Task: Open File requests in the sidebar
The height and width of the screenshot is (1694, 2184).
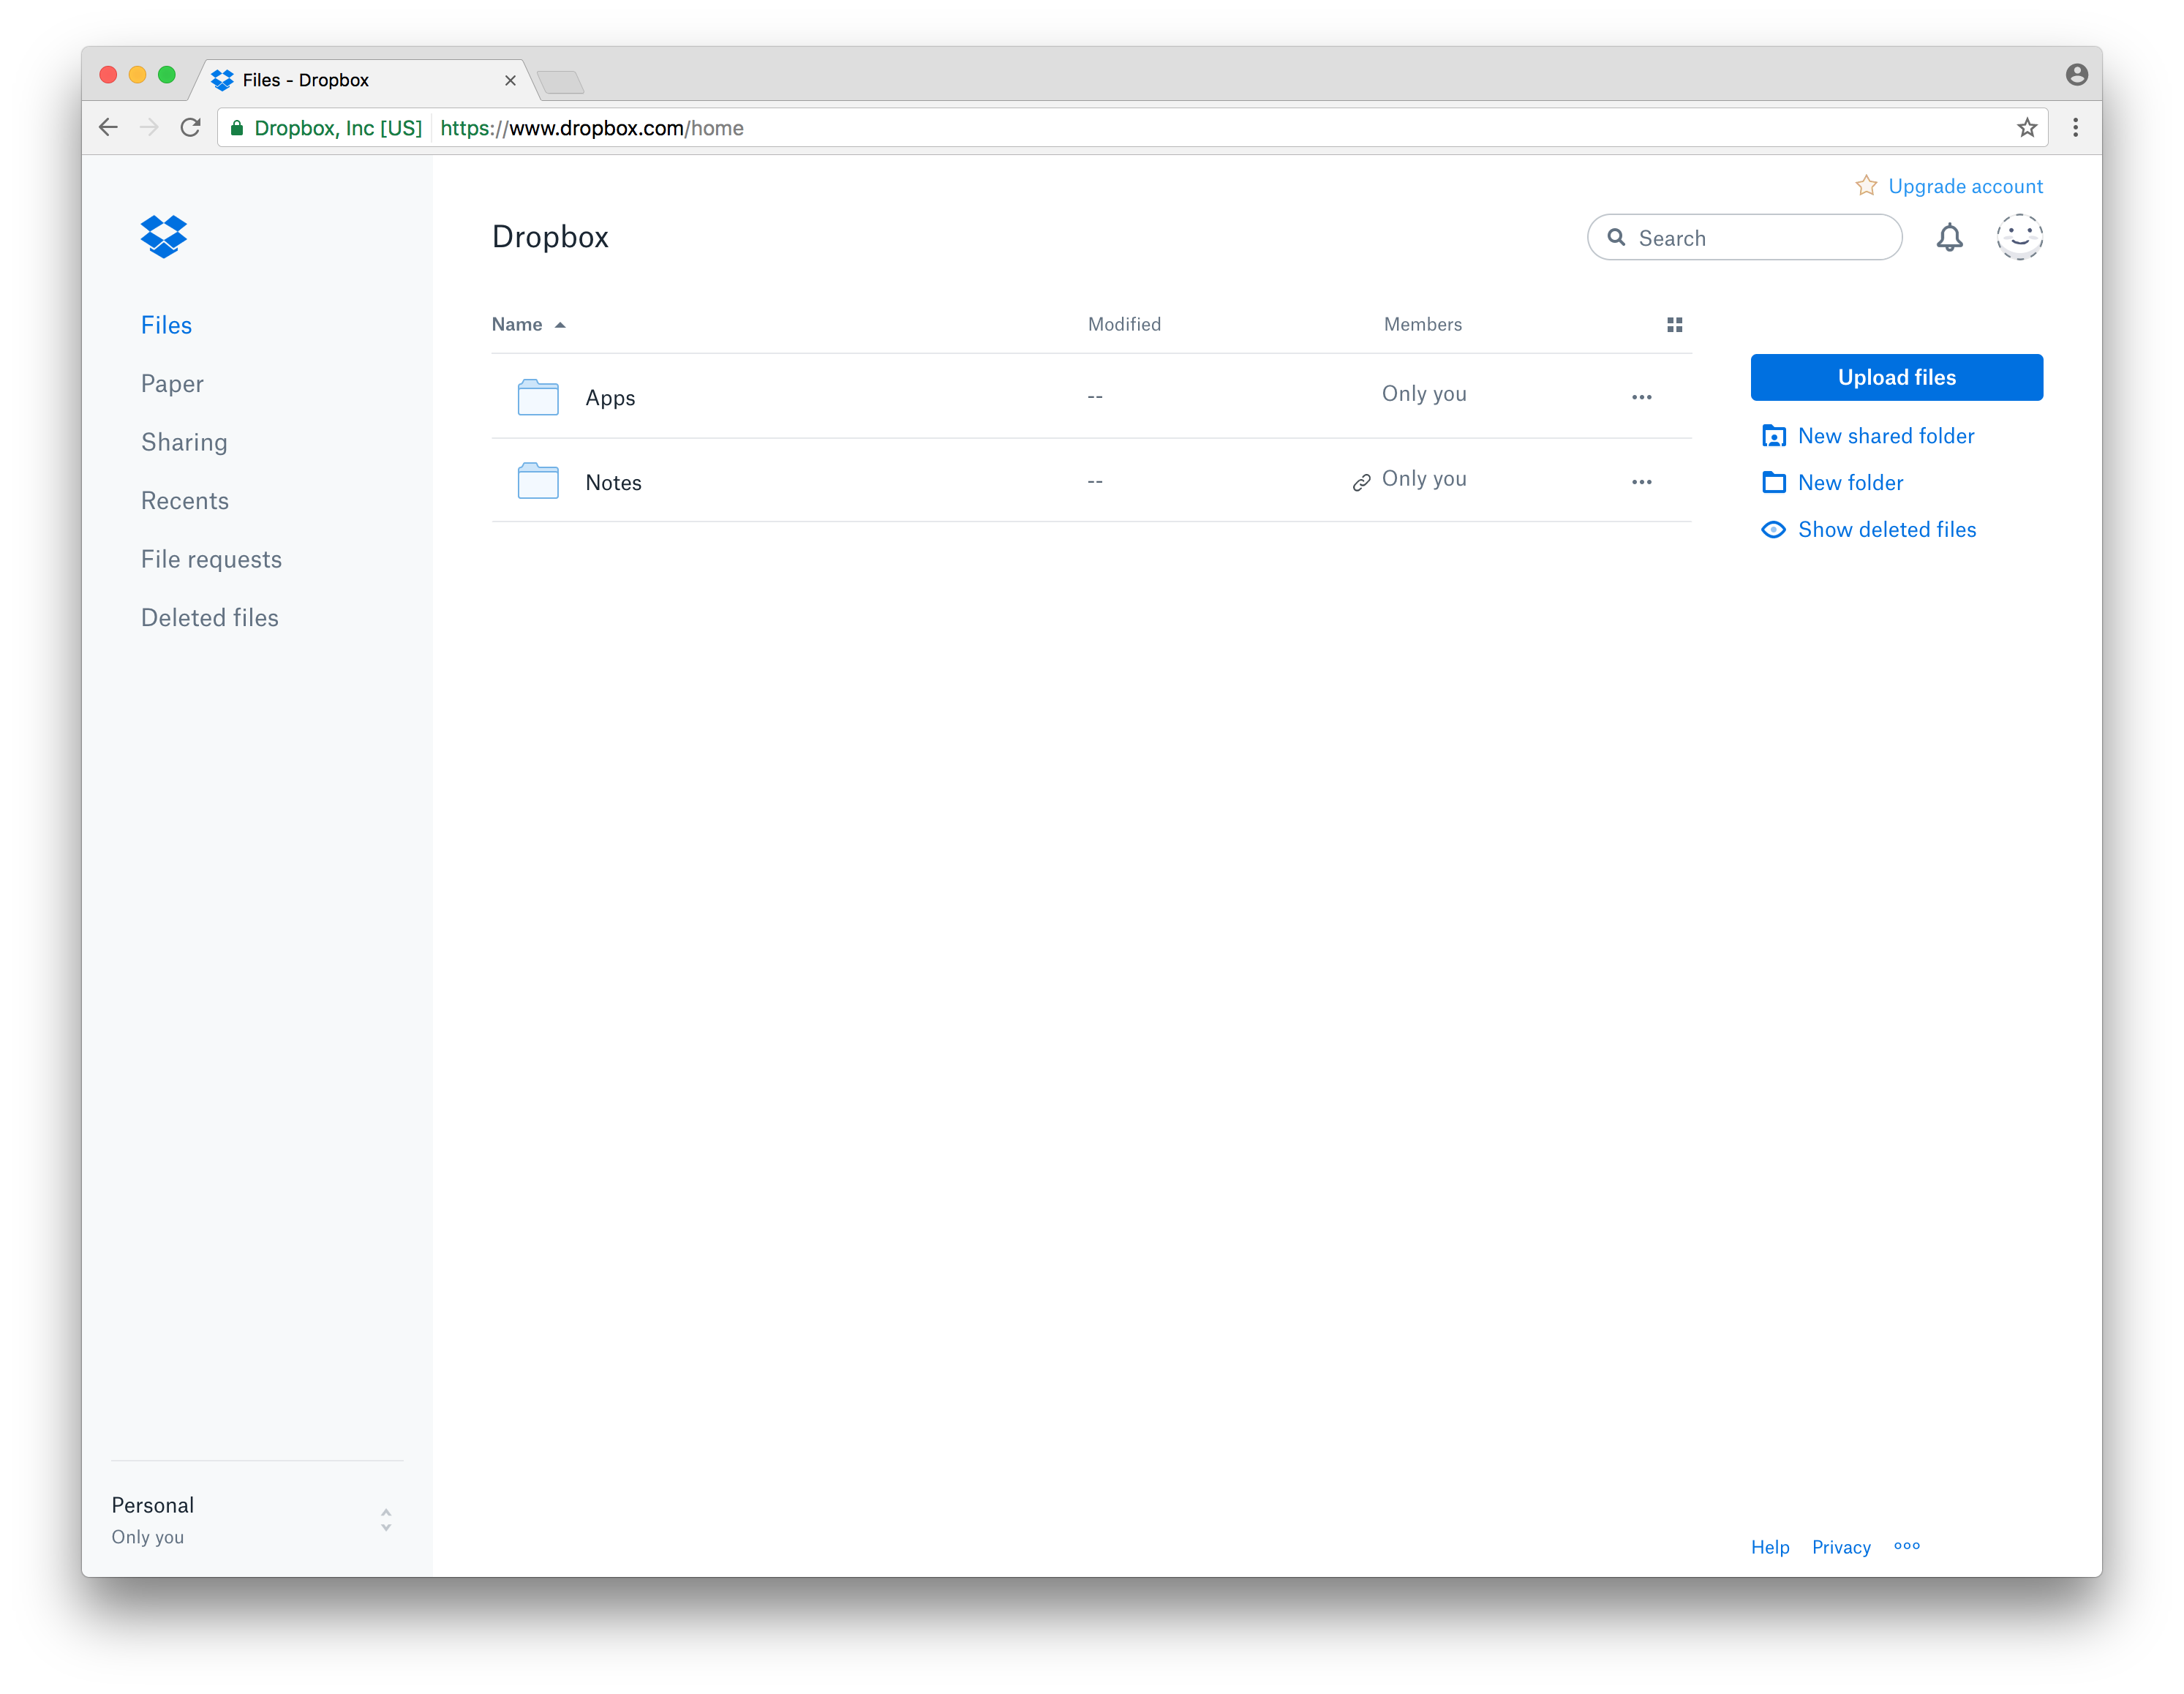Action: click(211, 559)
